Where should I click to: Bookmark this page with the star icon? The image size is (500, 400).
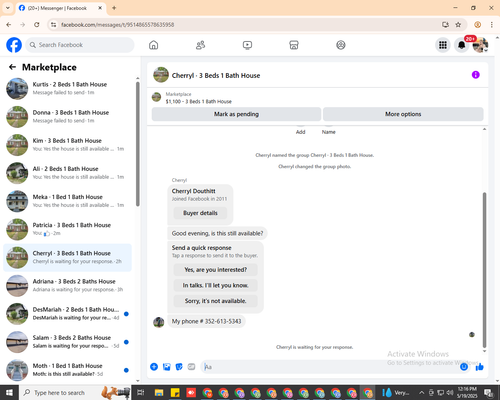(458, 25)
